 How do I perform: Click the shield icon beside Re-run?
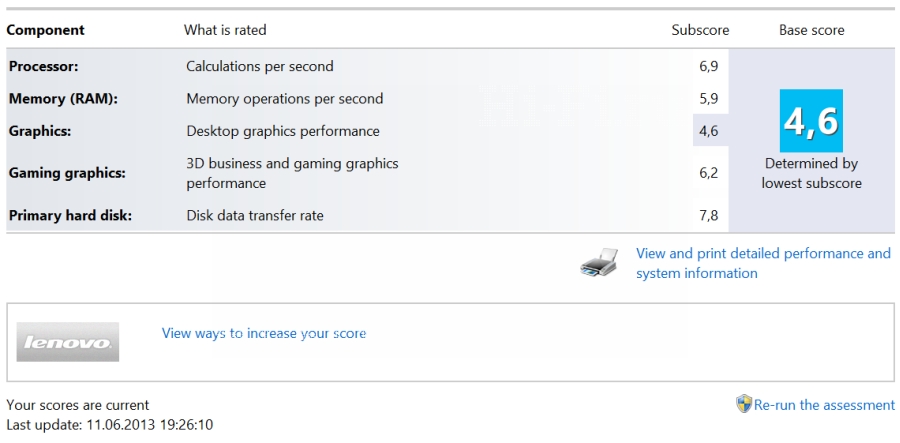pyautogui.click(x=744, y=404)
